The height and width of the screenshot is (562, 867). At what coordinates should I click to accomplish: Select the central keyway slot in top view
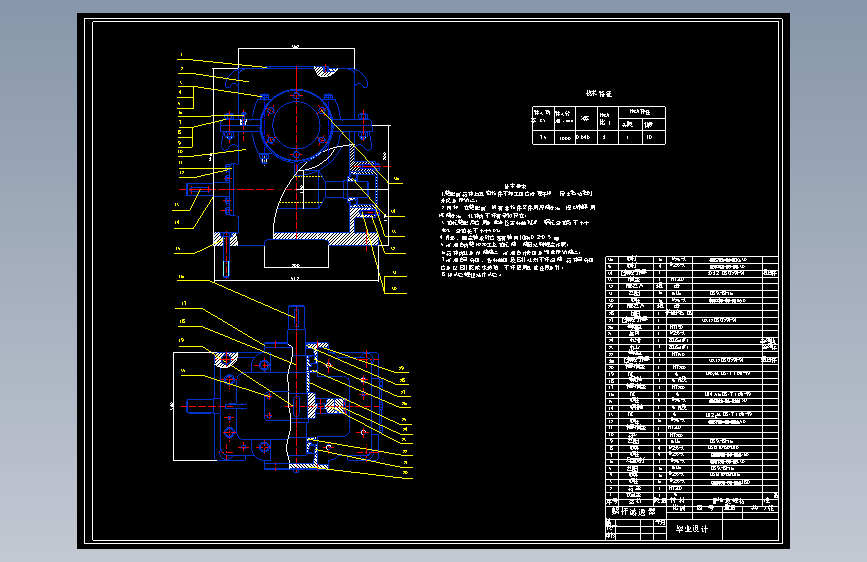pyautogui.click(x=297, y=406)
